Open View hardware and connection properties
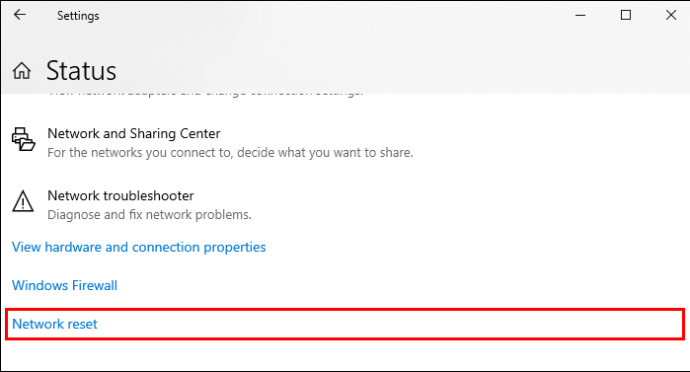Viewport: 690px width, 372px height. pyautogui.click(x=139, y=247)
